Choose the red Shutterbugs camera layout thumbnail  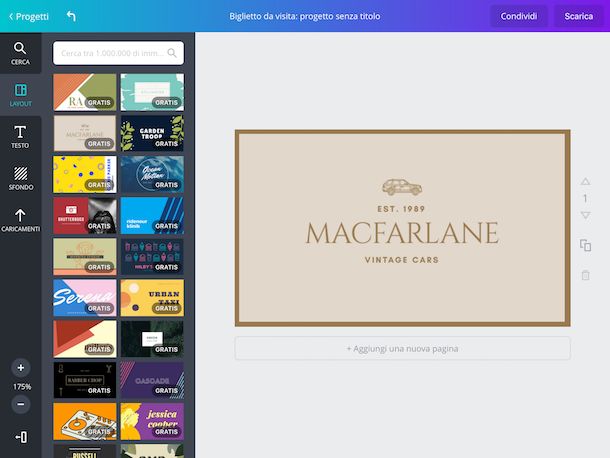85,216
